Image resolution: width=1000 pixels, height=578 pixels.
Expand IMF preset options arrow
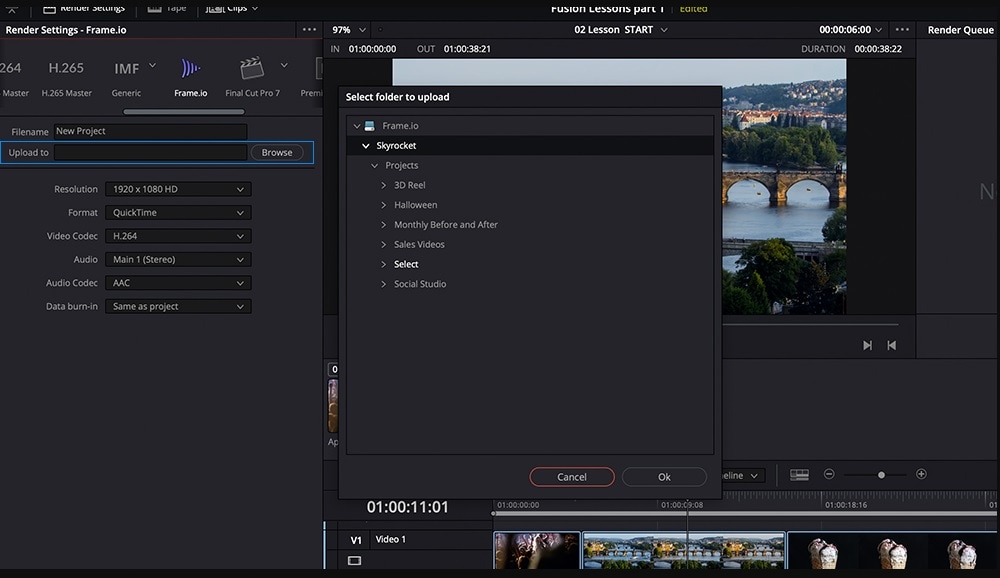click(152, 65)
